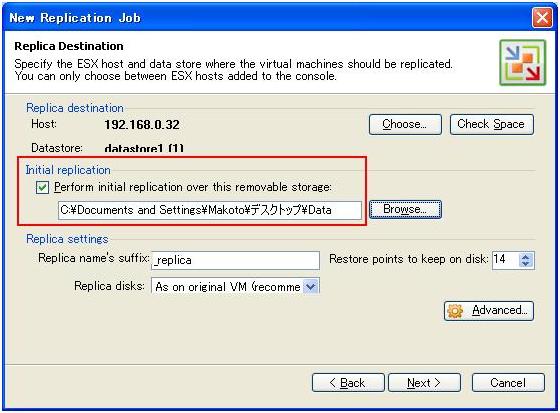Screen dimensions: 560x413
Task: Click the restore points value field showing 14
Action: [x=506, y=259]
